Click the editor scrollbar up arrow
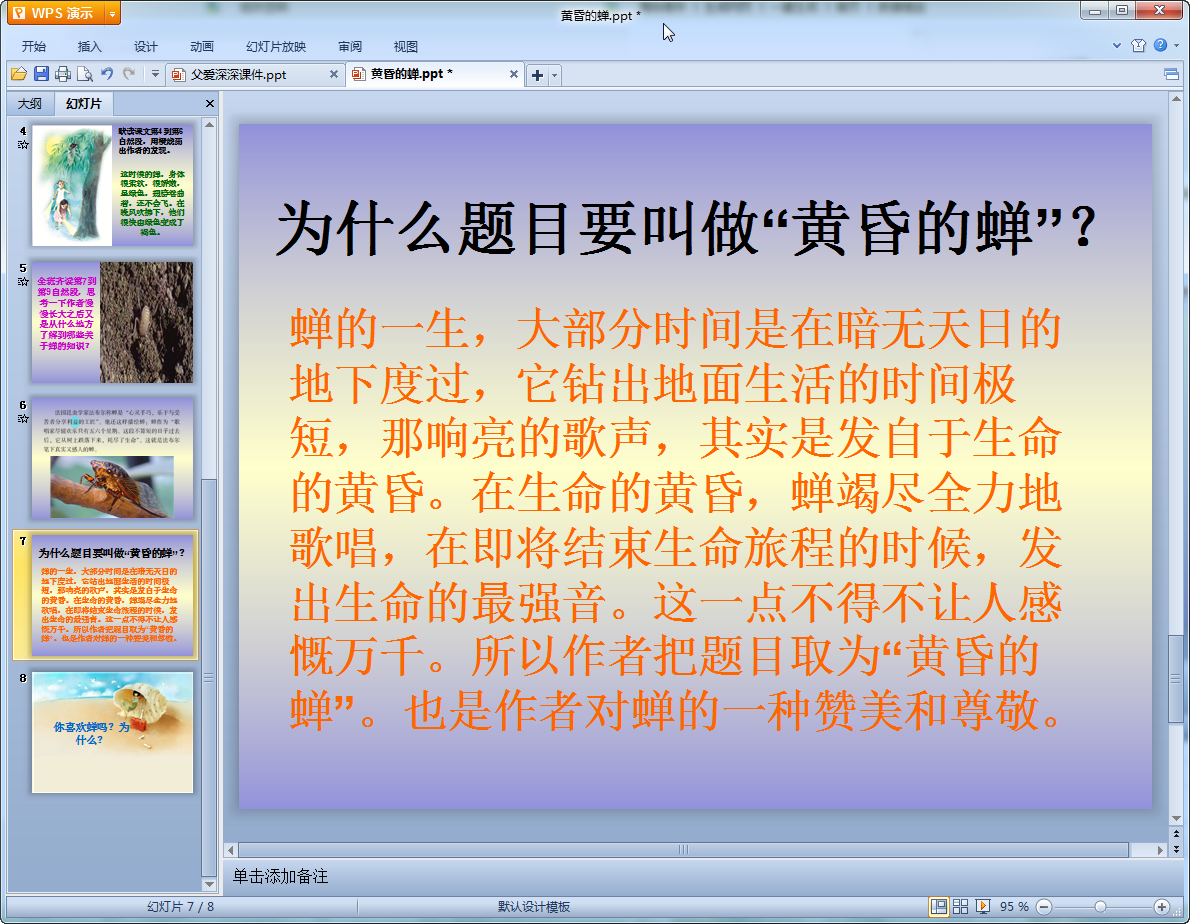The width and height of the screenshot is (1190, 924). (1176, 99)
